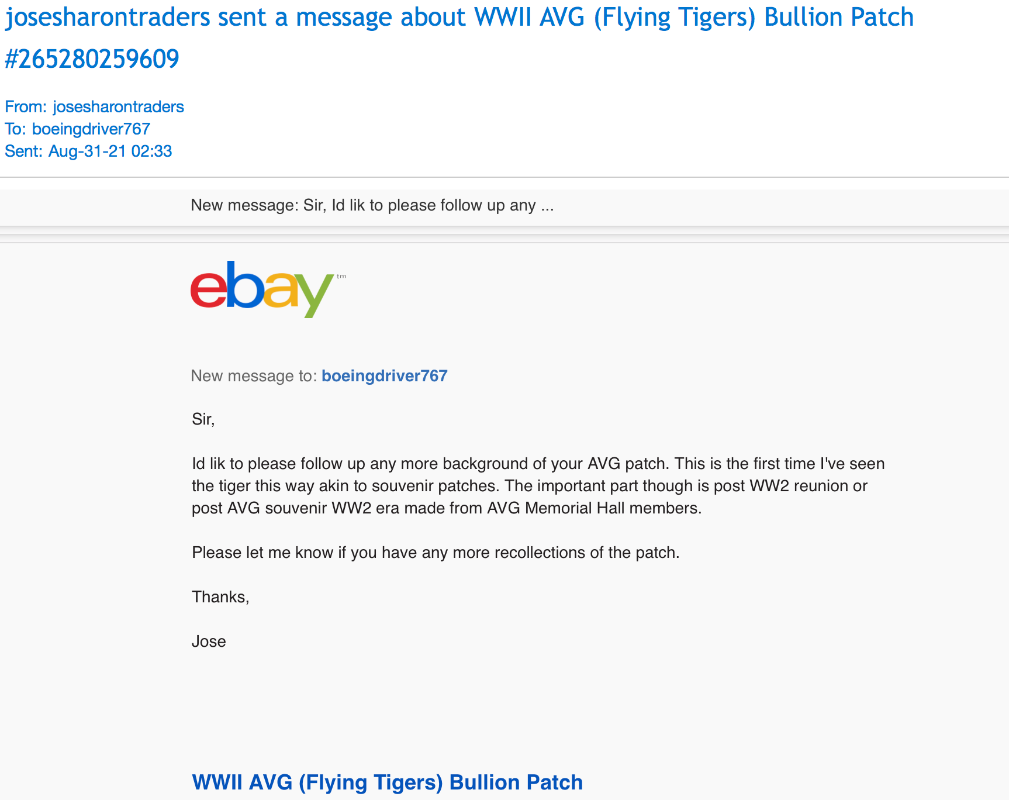Click boeingdriver767 in the To line
The width and height of the screenshot is (1009, 800).
click(91, 129)
